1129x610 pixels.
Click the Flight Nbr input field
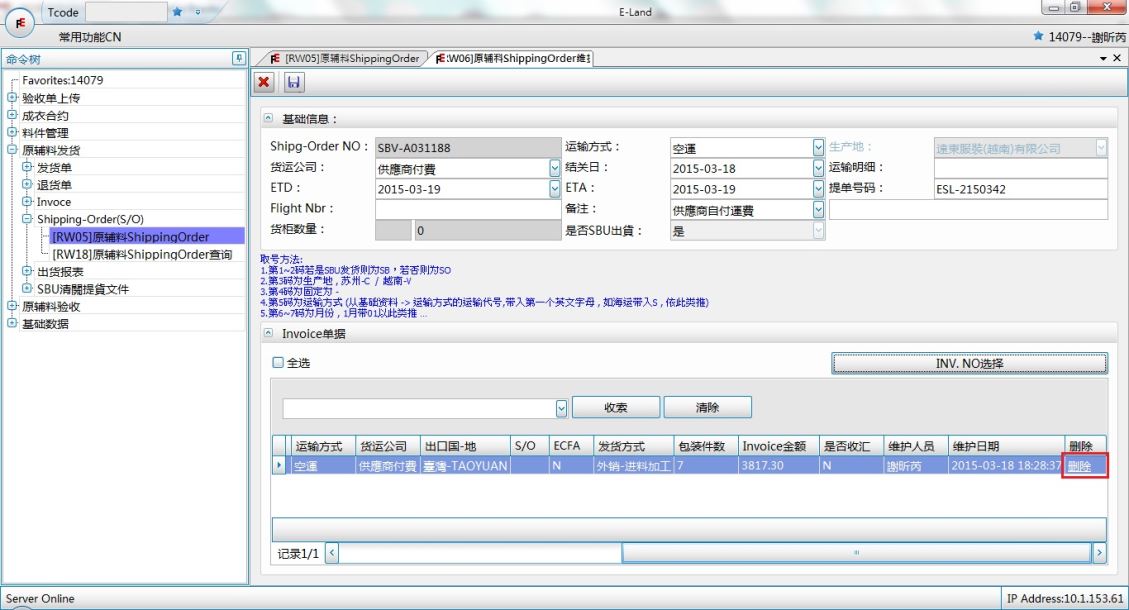point(467,209)
